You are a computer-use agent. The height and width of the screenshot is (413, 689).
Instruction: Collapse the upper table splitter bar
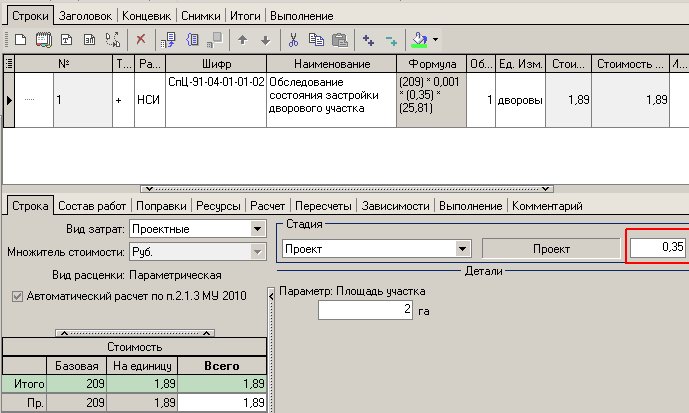coord(347,189)
